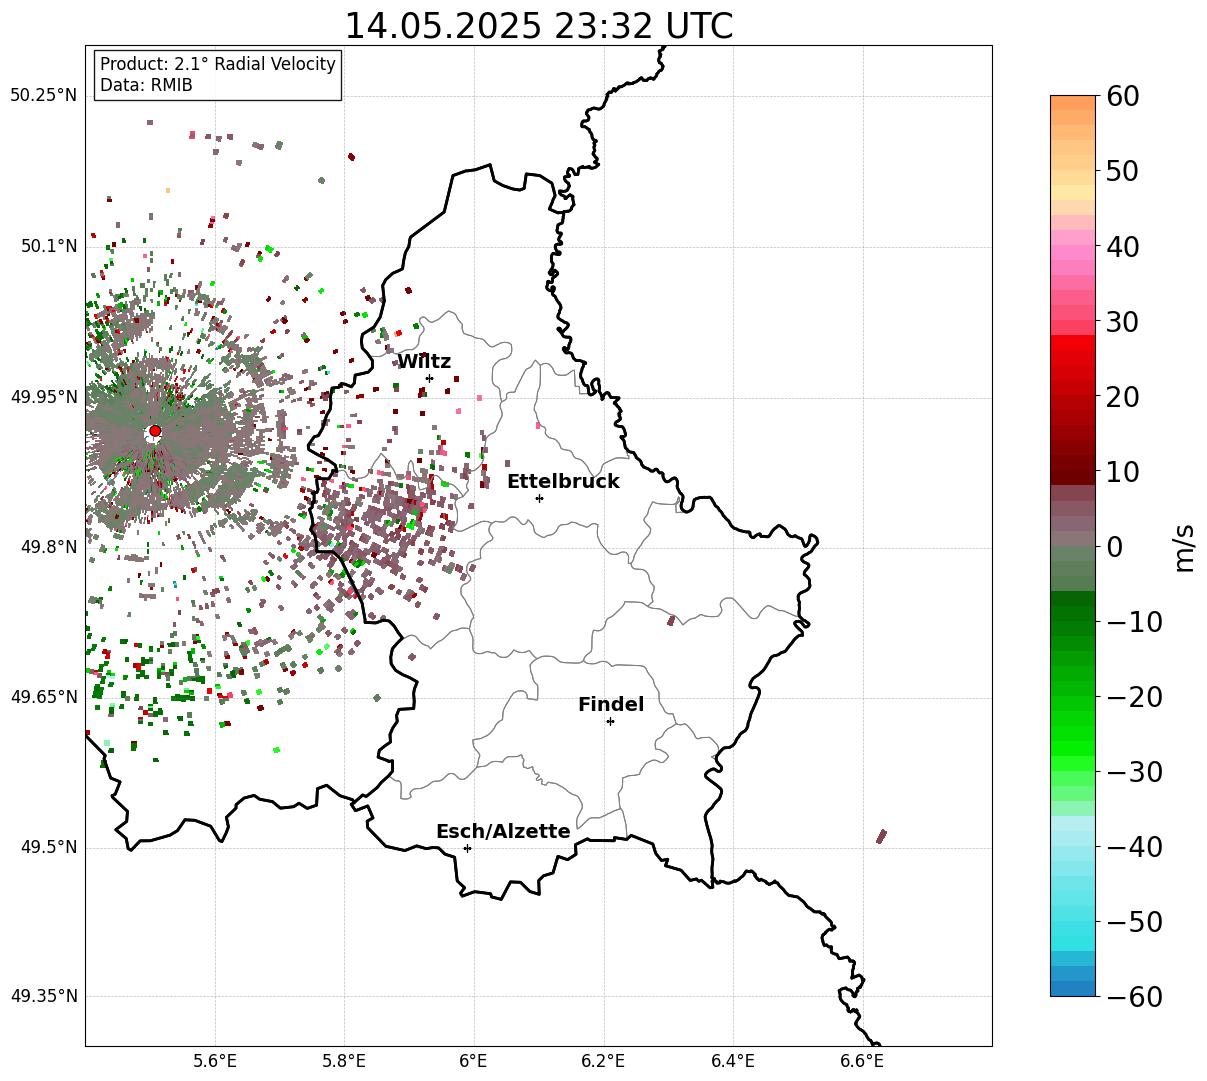
Task: Click the red radar location dot
Action: tap(155, 431)
